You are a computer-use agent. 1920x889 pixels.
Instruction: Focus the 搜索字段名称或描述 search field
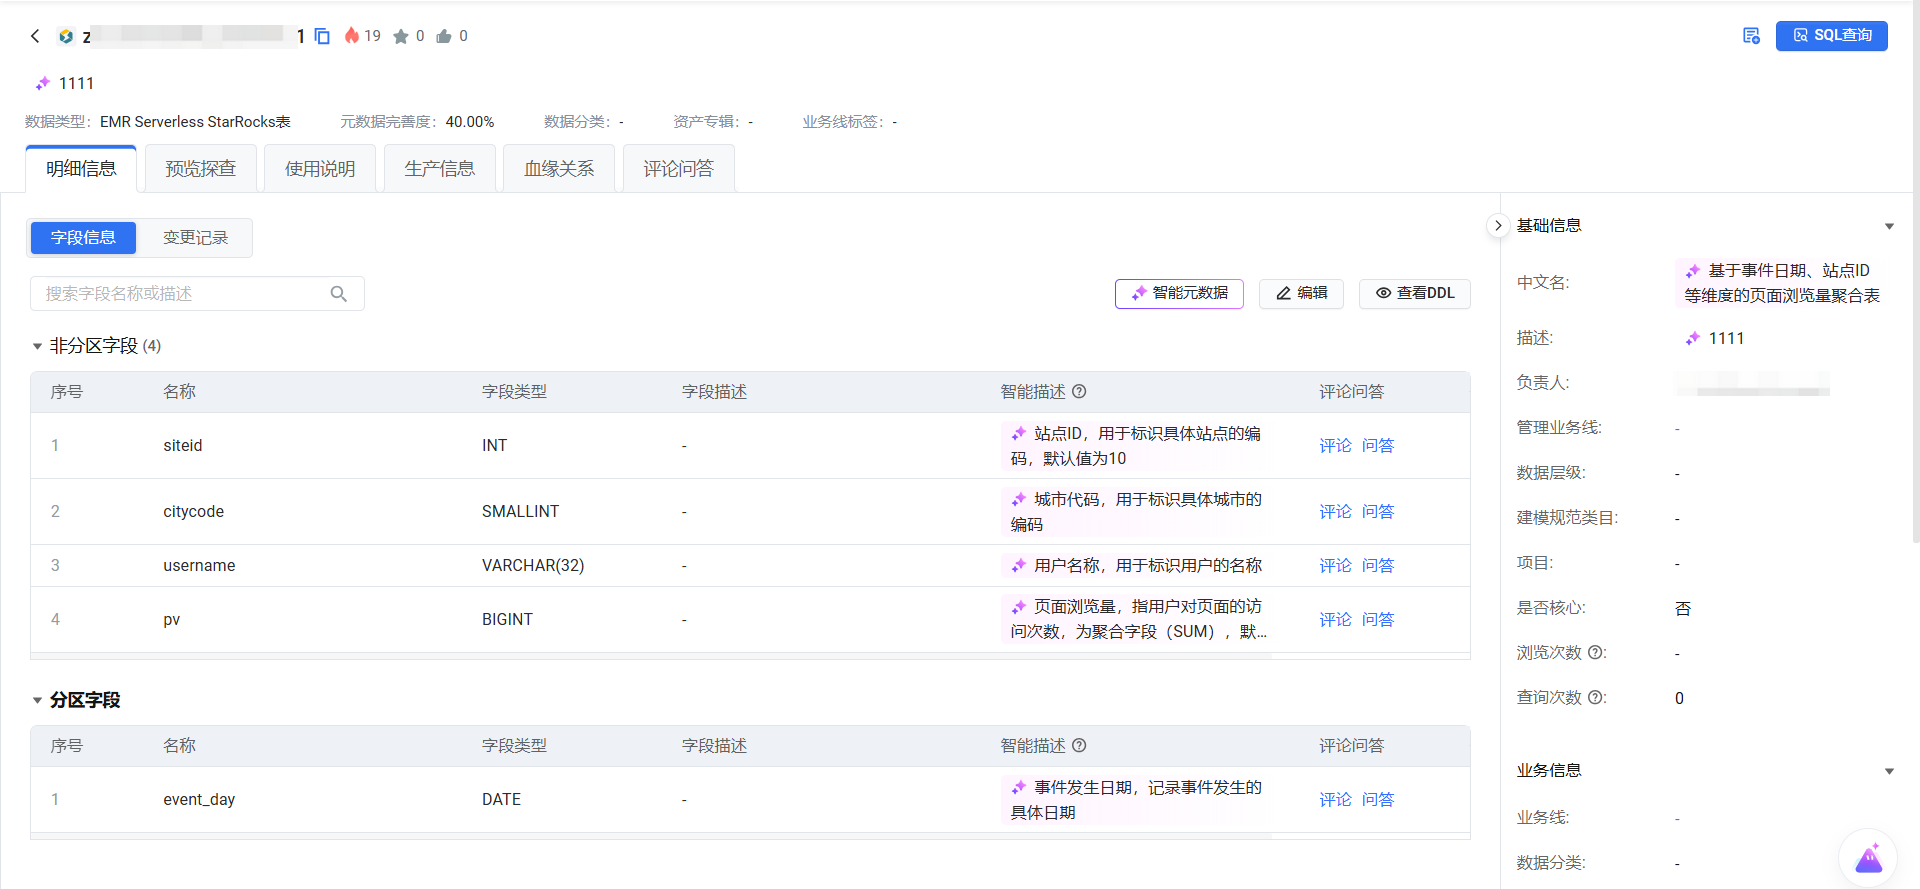point(180,294)
